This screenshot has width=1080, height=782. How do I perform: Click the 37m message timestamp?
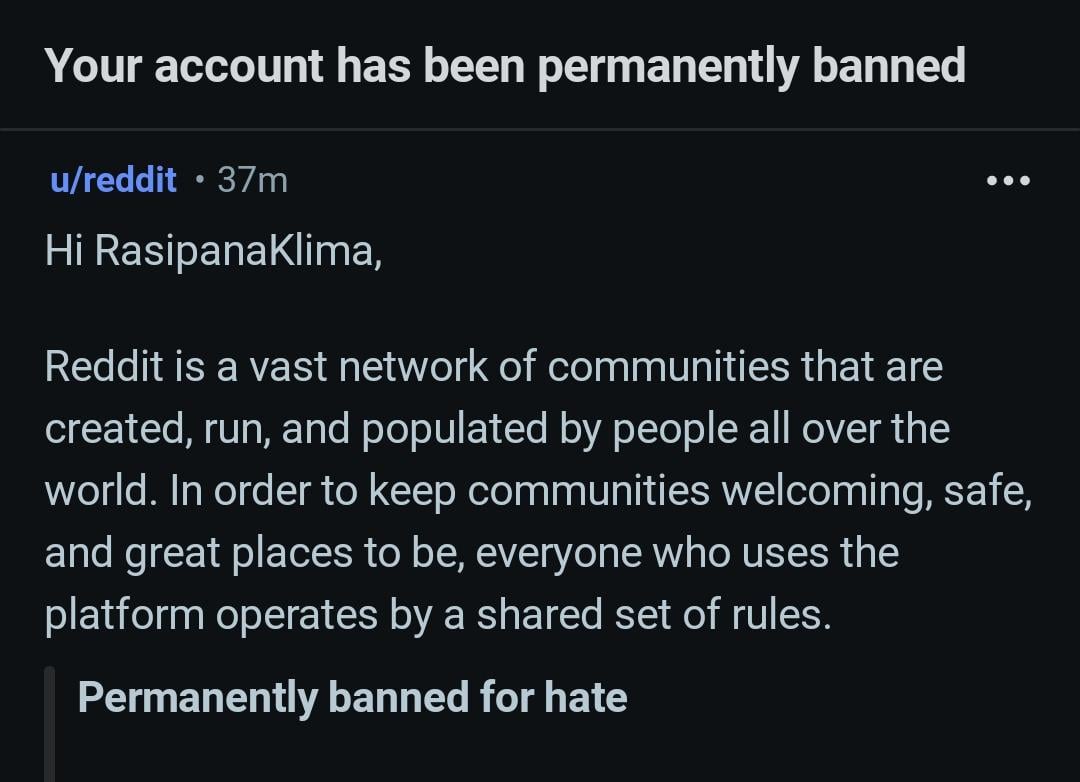tap(252, 180)
